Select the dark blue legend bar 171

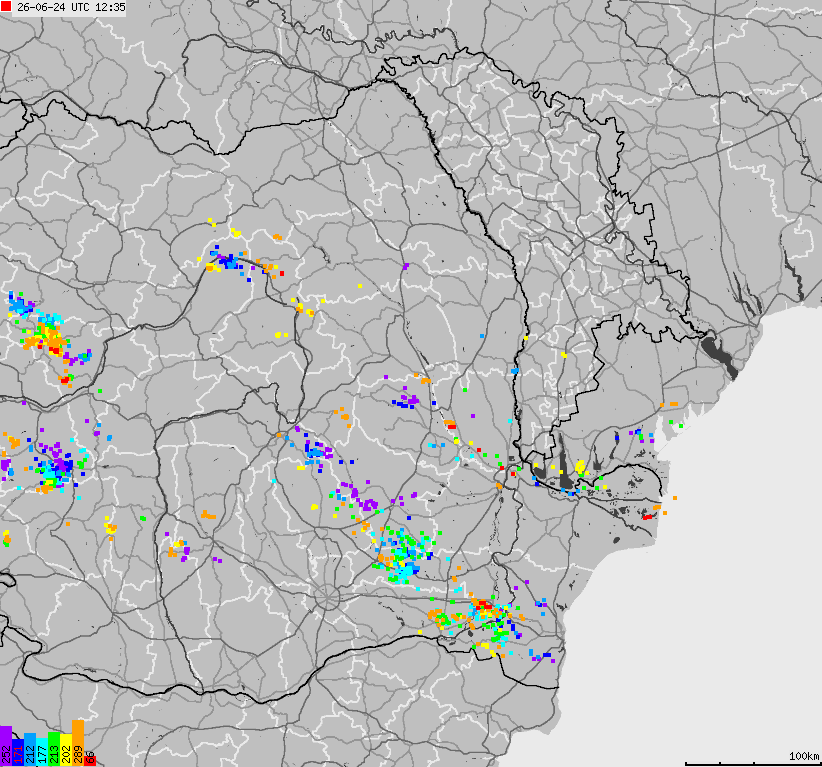point(18,752)
